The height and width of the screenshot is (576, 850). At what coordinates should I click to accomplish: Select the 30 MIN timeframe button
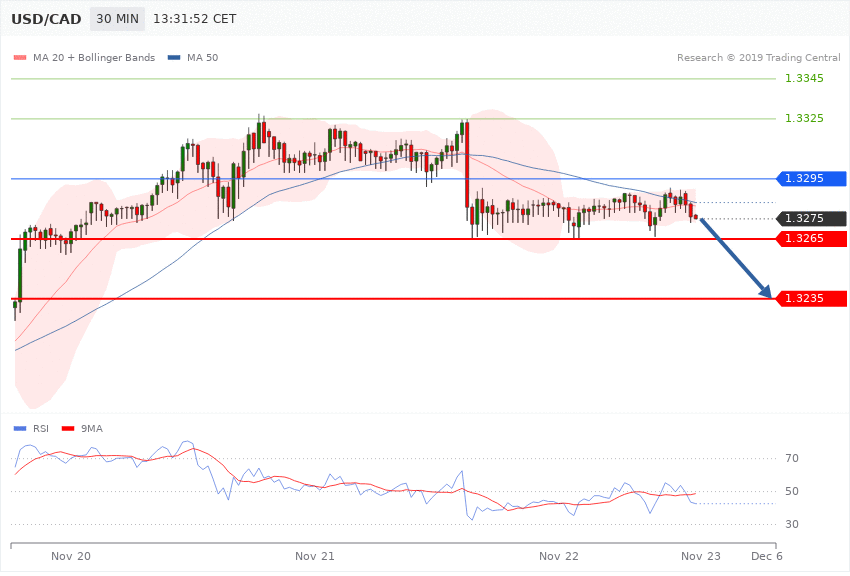[118, 19]
